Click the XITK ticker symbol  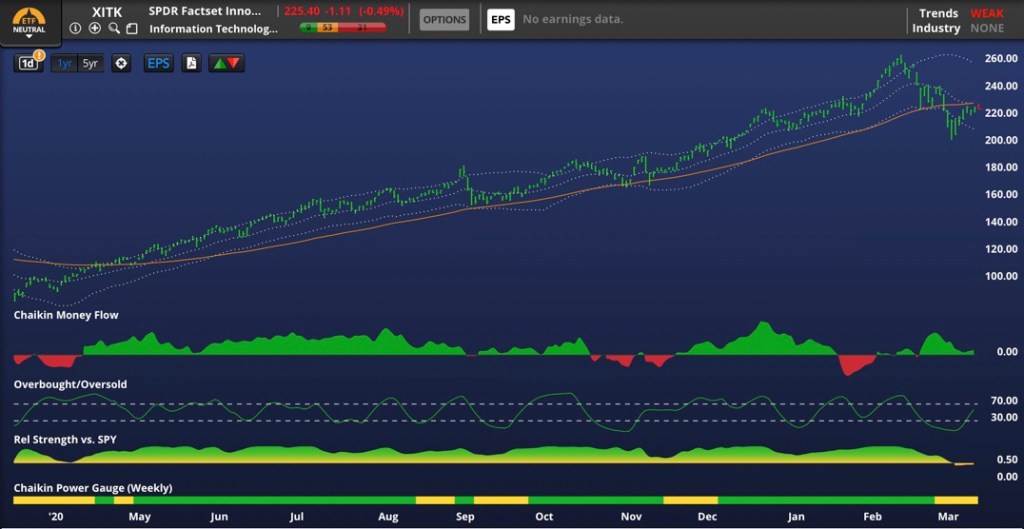[106, 11]
